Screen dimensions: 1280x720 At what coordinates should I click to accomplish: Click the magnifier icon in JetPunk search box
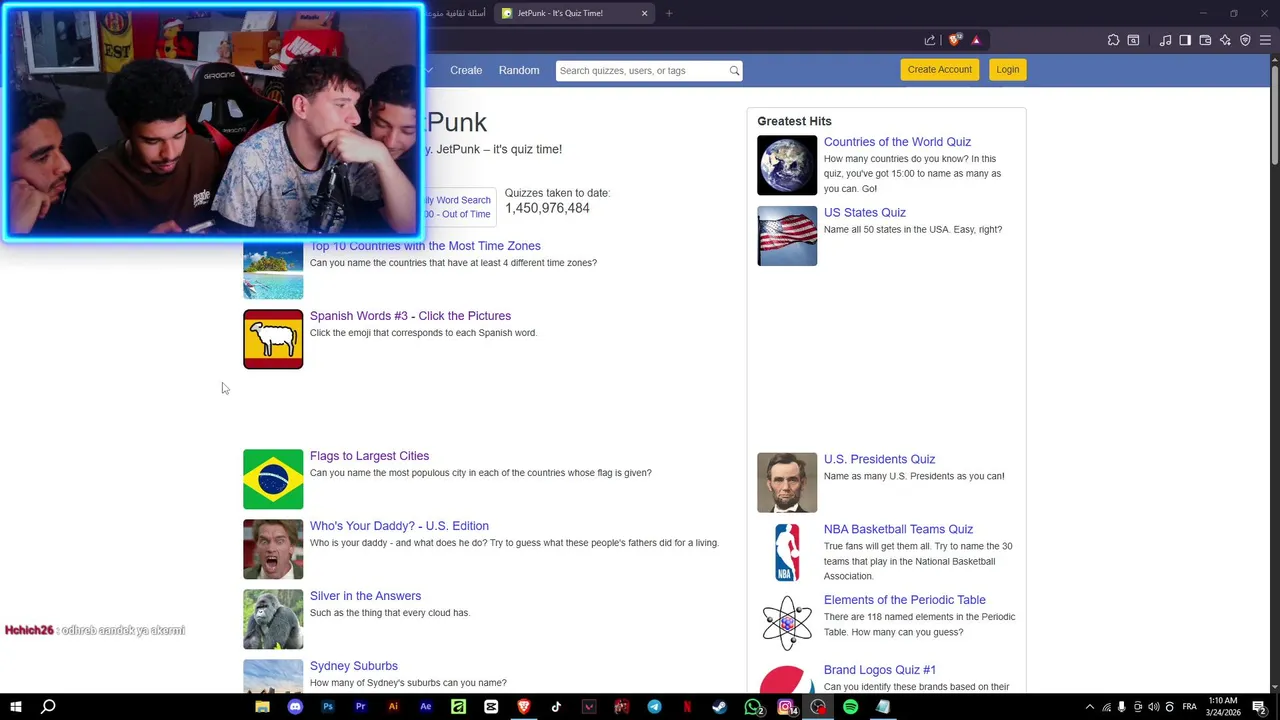(x=734, y=70)
